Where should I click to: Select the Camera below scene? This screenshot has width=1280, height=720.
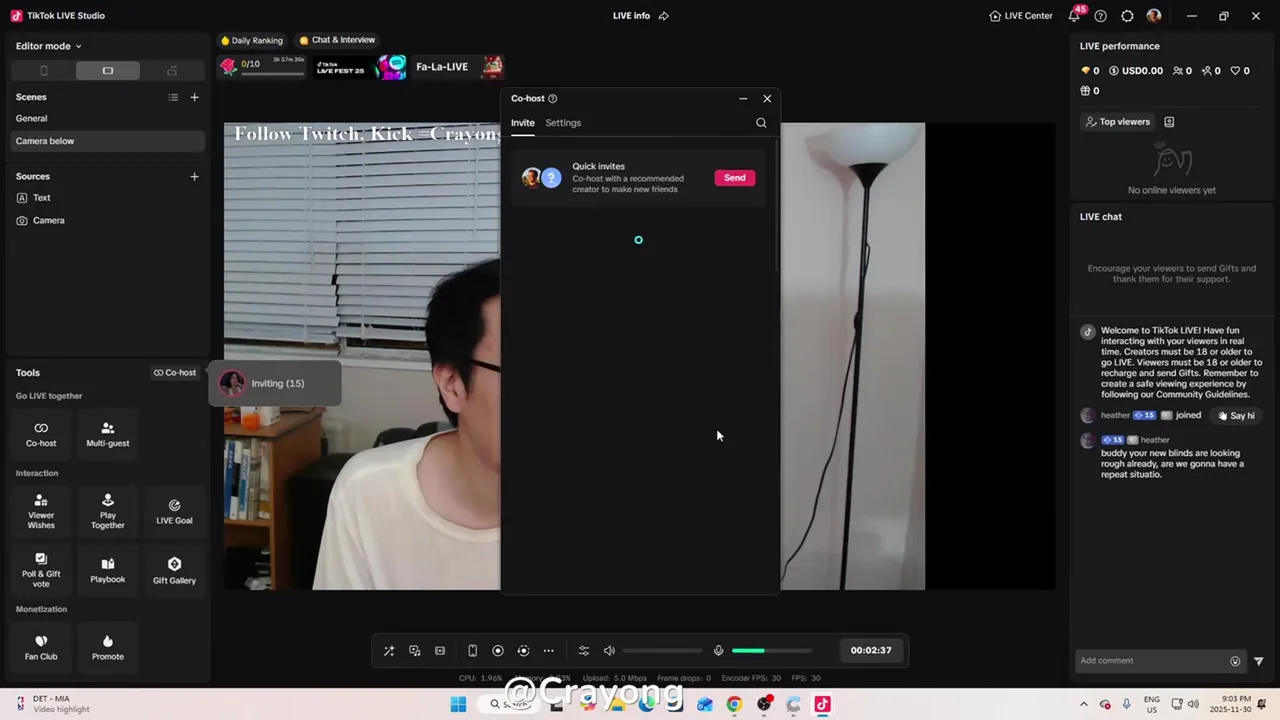coord(105,141)
